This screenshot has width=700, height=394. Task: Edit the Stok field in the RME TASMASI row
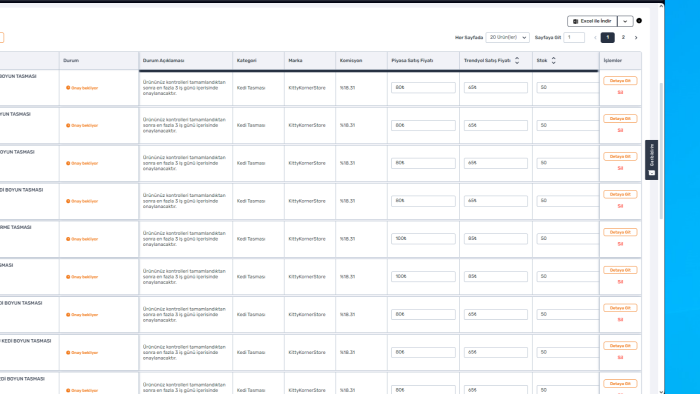click(x=568, y=239)
